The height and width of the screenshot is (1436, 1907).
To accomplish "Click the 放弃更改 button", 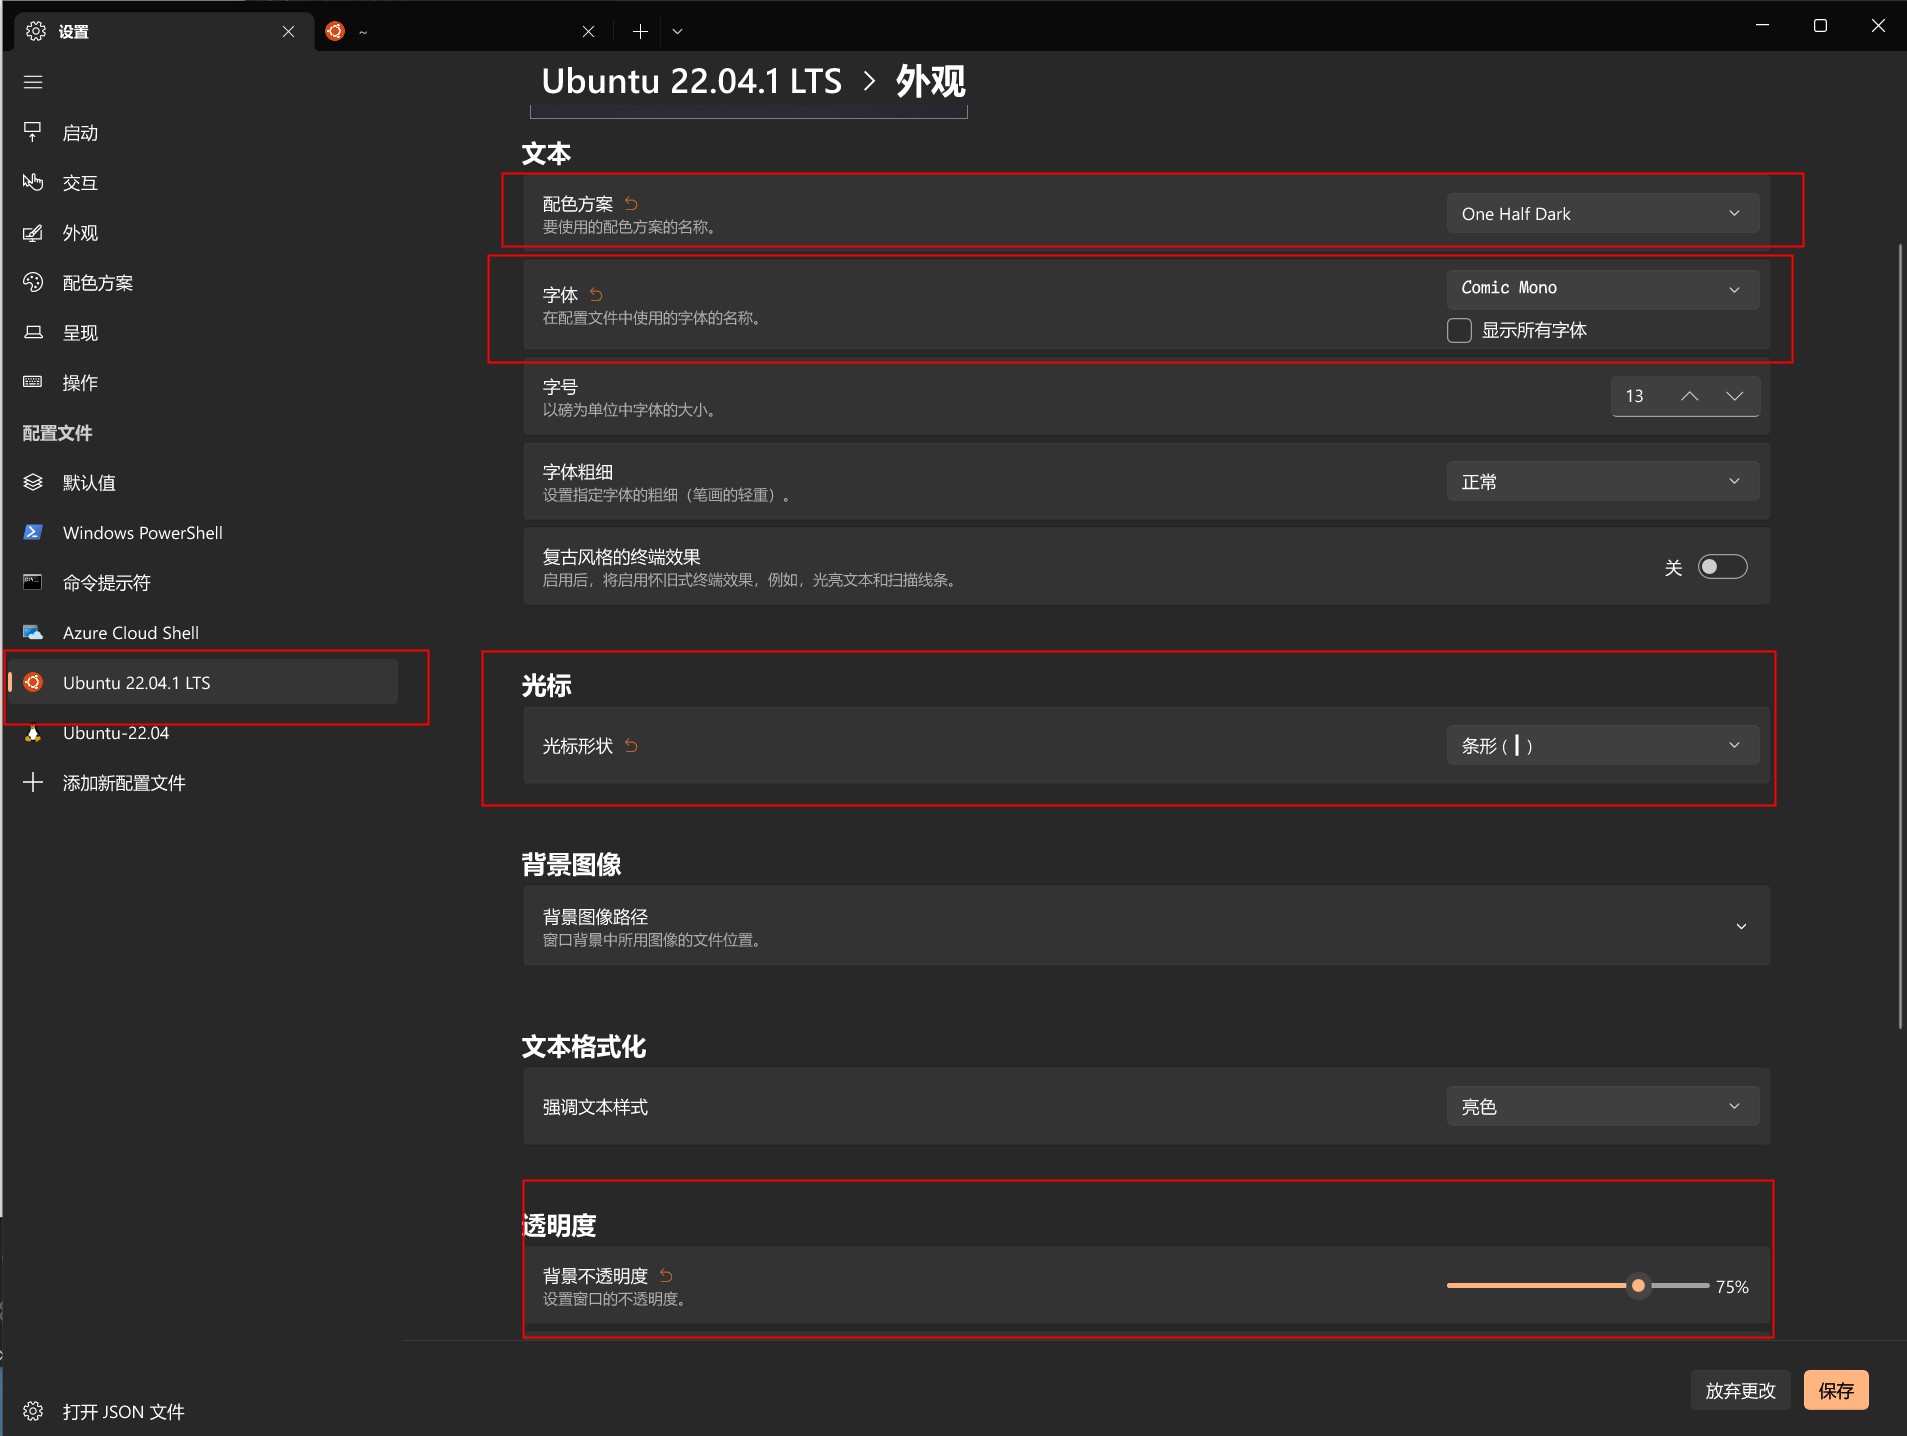I will [1740, 1390].
